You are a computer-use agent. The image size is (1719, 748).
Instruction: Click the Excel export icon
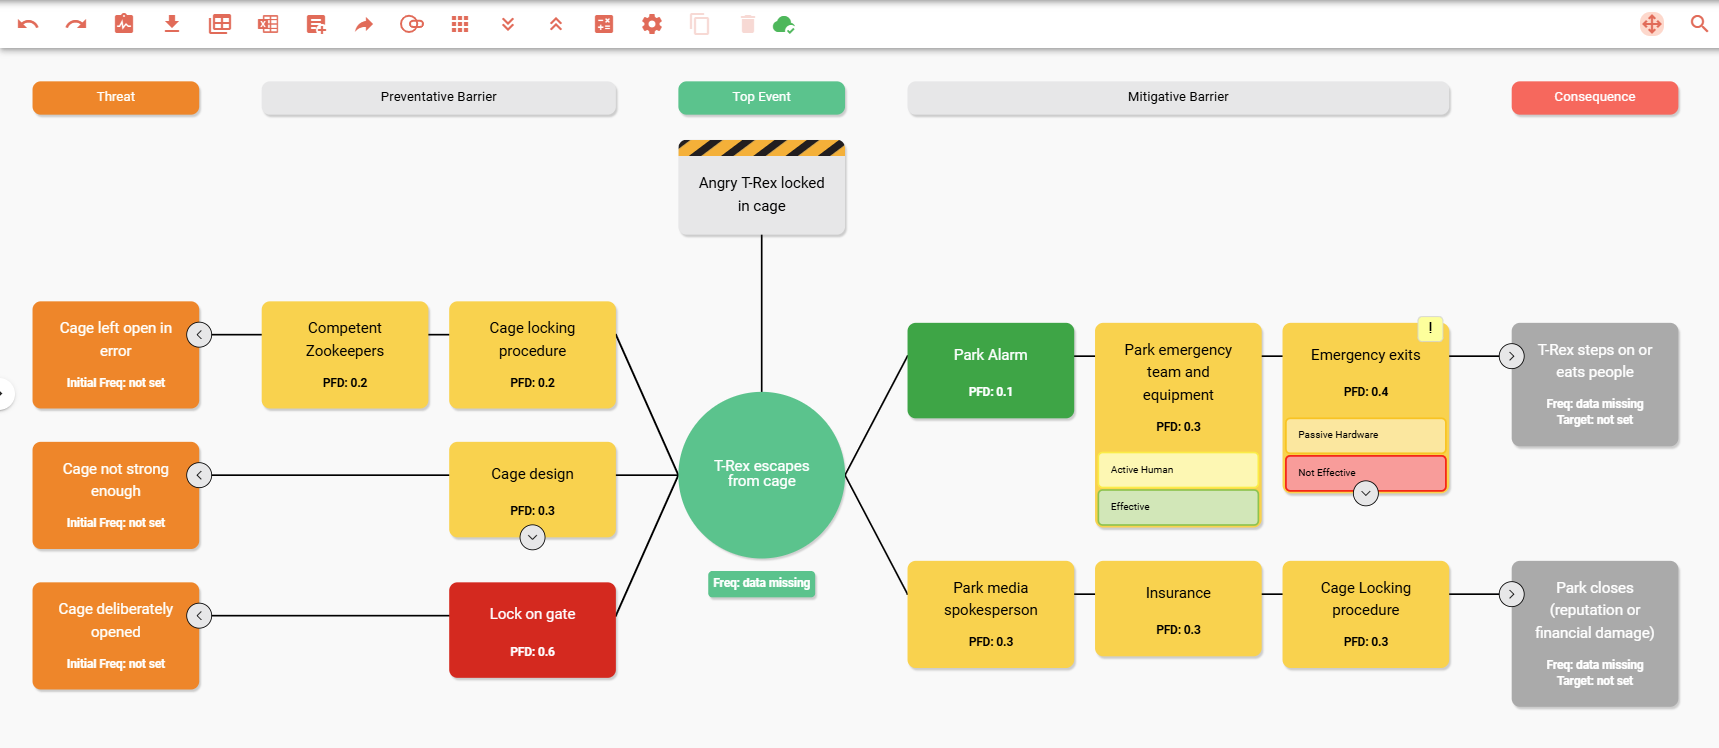pos(268,24)
